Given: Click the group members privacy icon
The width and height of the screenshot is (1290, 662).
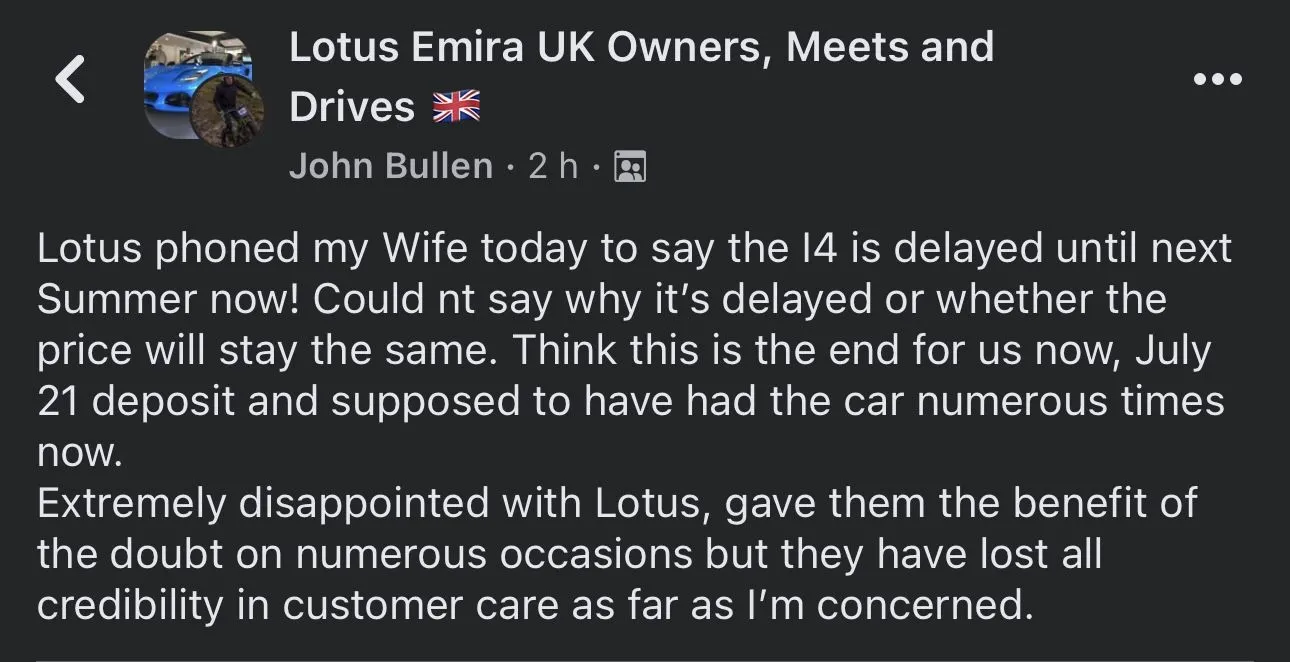Looking at the screenshot, I should pyautogui.click(x=629, y=166).
